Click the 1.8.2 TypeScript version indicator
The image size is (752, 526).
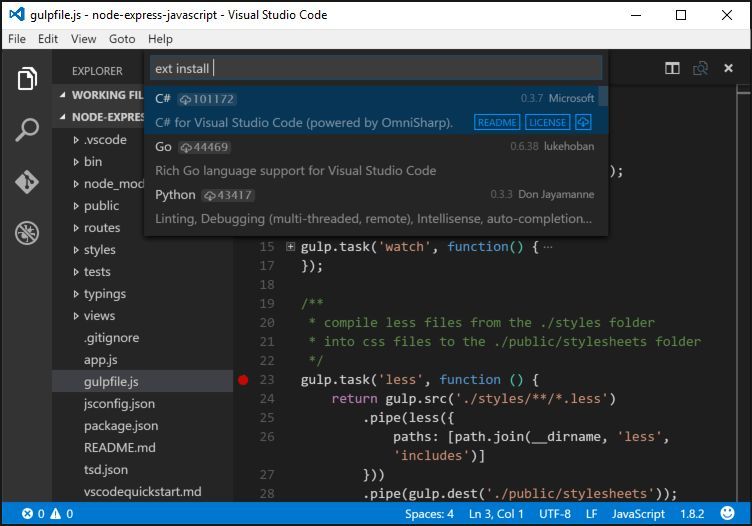pyautogui.click(x=692, y=514)
